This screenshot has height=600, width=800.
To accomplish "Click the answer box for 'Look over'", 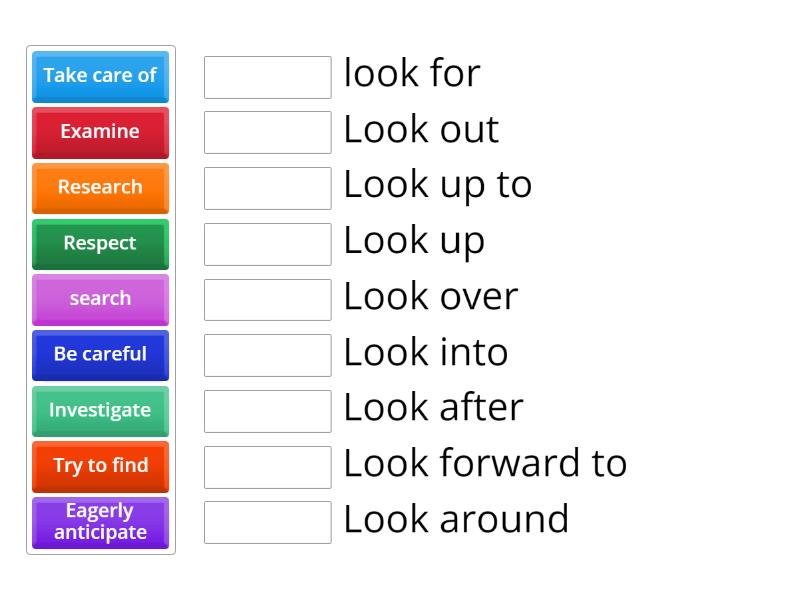I will point(267,299).
